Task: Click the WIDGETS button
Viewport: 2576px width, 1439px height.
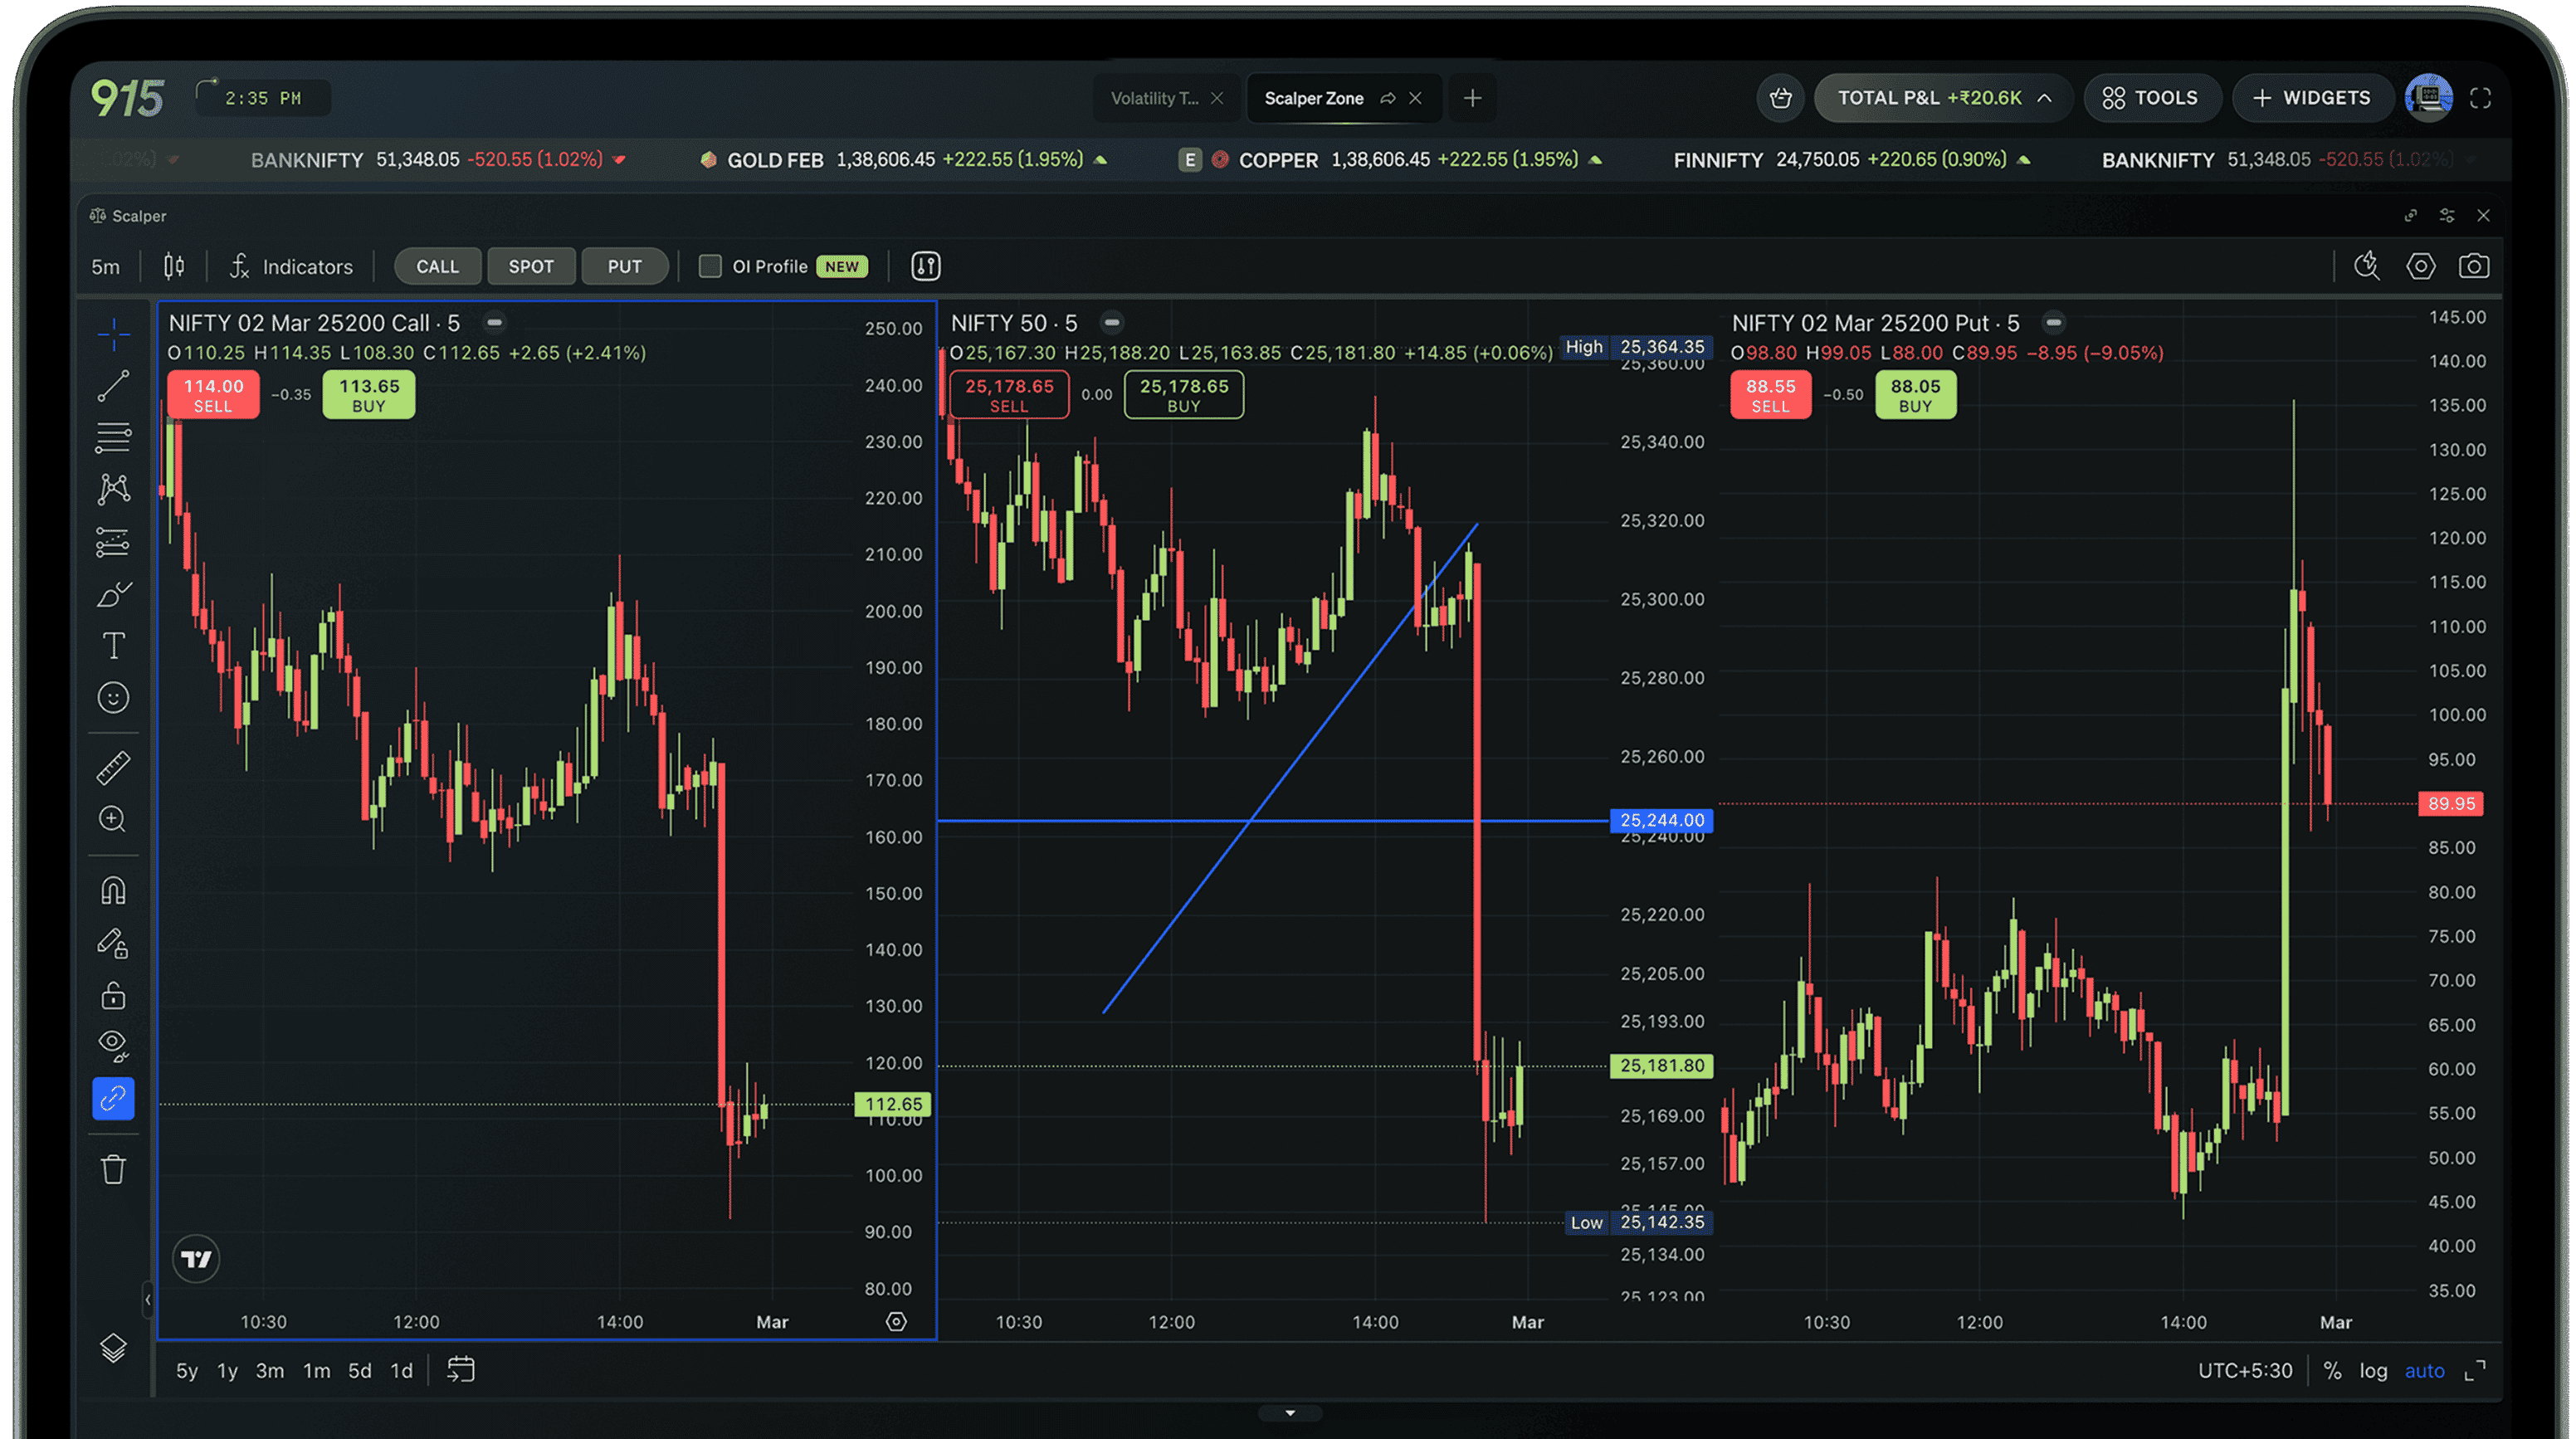Action: 2311,98
